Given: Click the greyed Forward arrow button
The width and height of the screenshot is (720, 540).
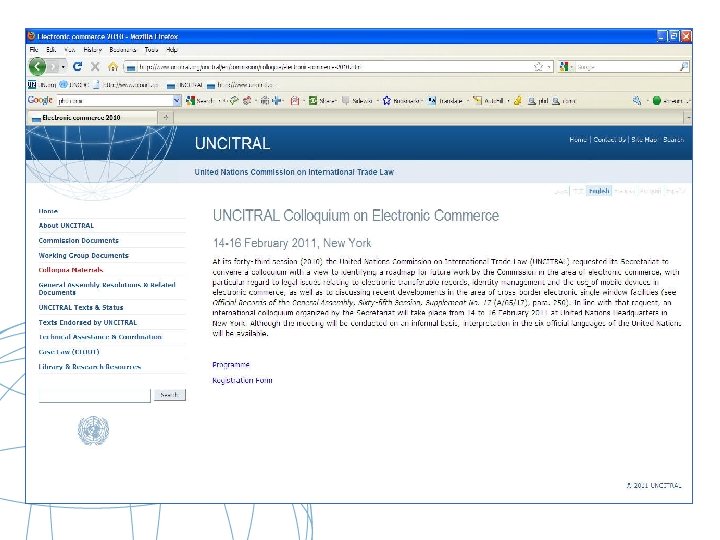Looking at the screenshot, I should point(53,67).
